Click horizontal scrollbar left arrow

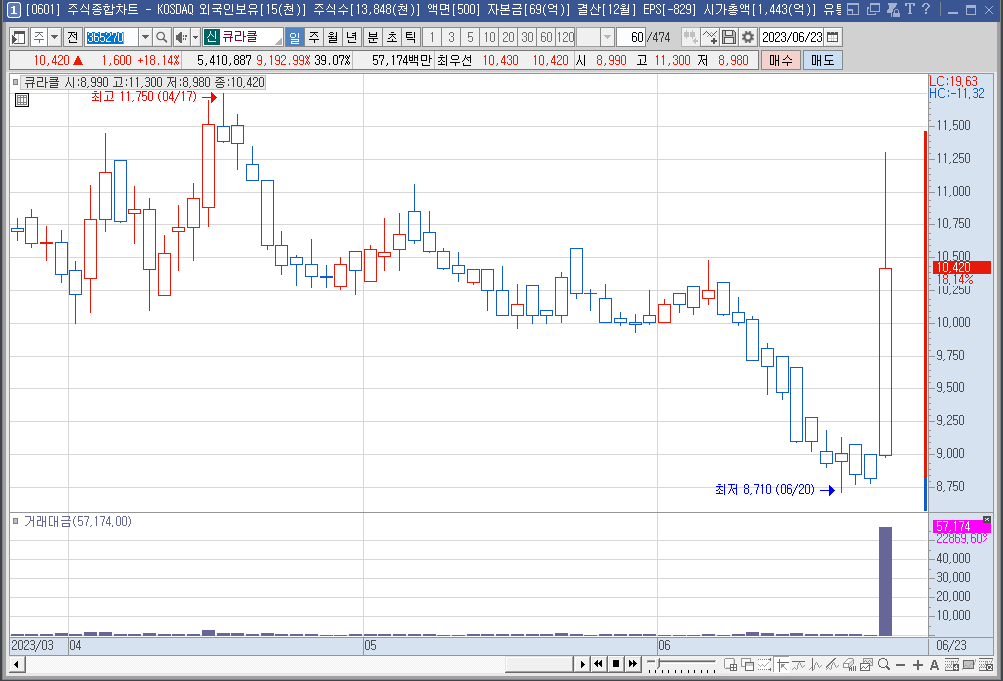coord(17,665)
